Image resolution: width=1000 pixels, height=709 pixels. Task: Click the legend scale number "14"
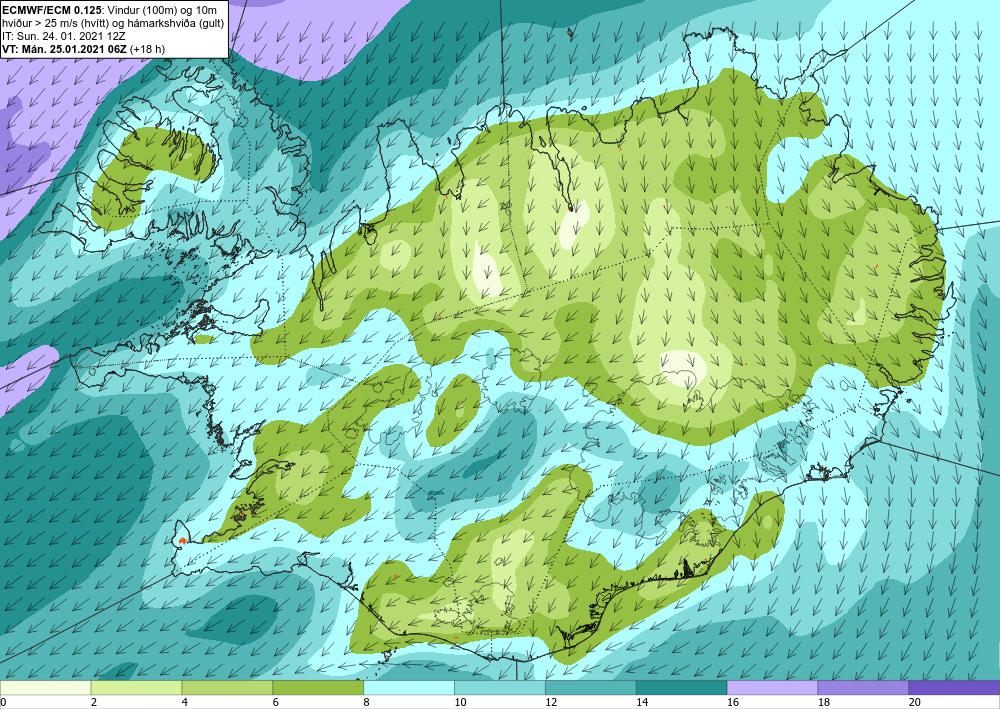pyautogui.click(x=642, y=703)
